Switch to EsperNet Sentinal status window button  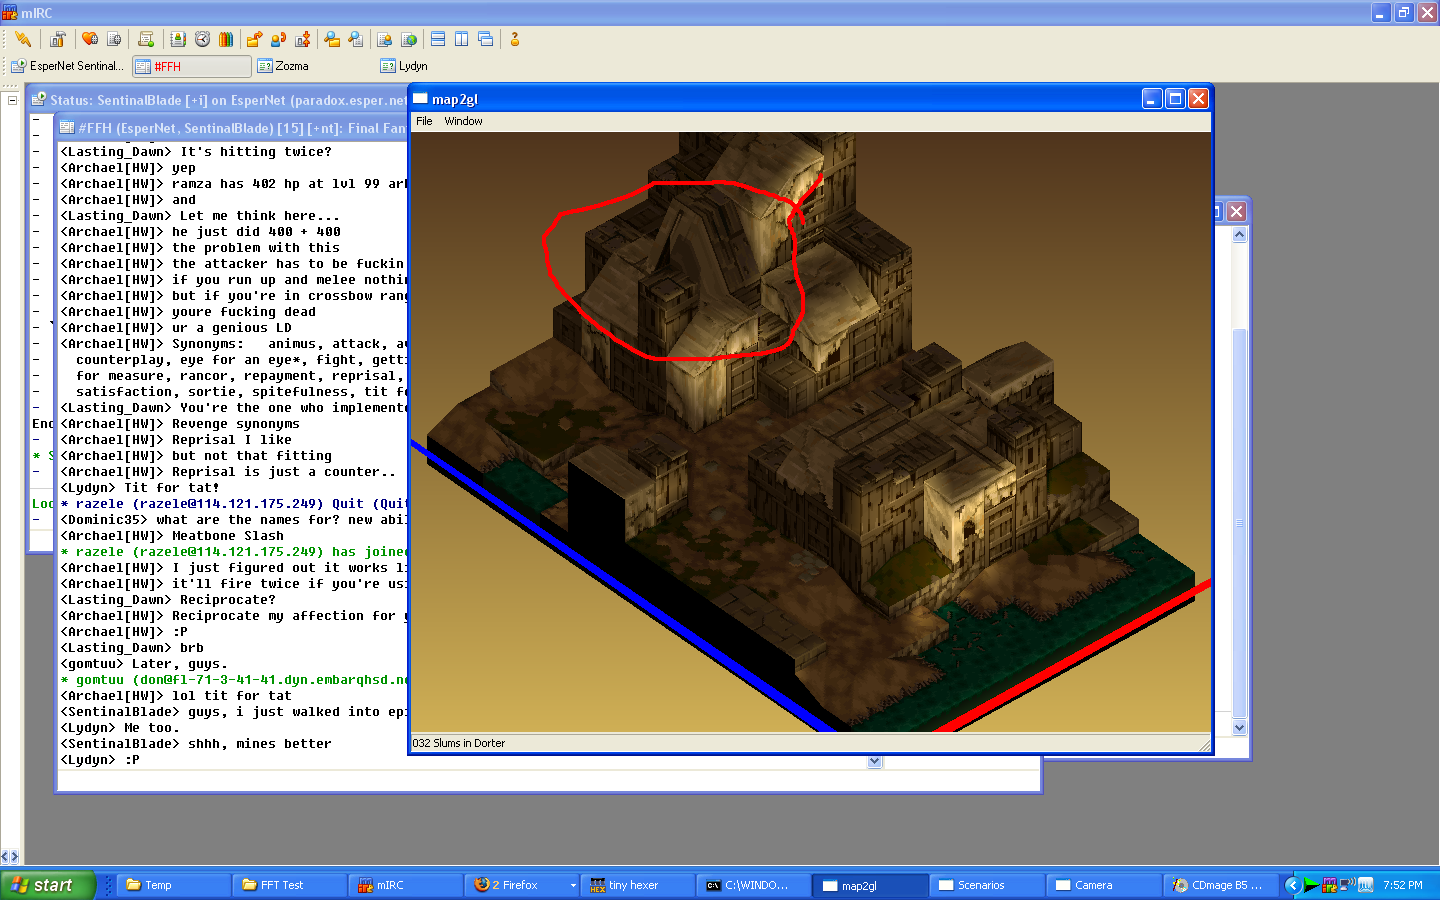tap(68, 66)
